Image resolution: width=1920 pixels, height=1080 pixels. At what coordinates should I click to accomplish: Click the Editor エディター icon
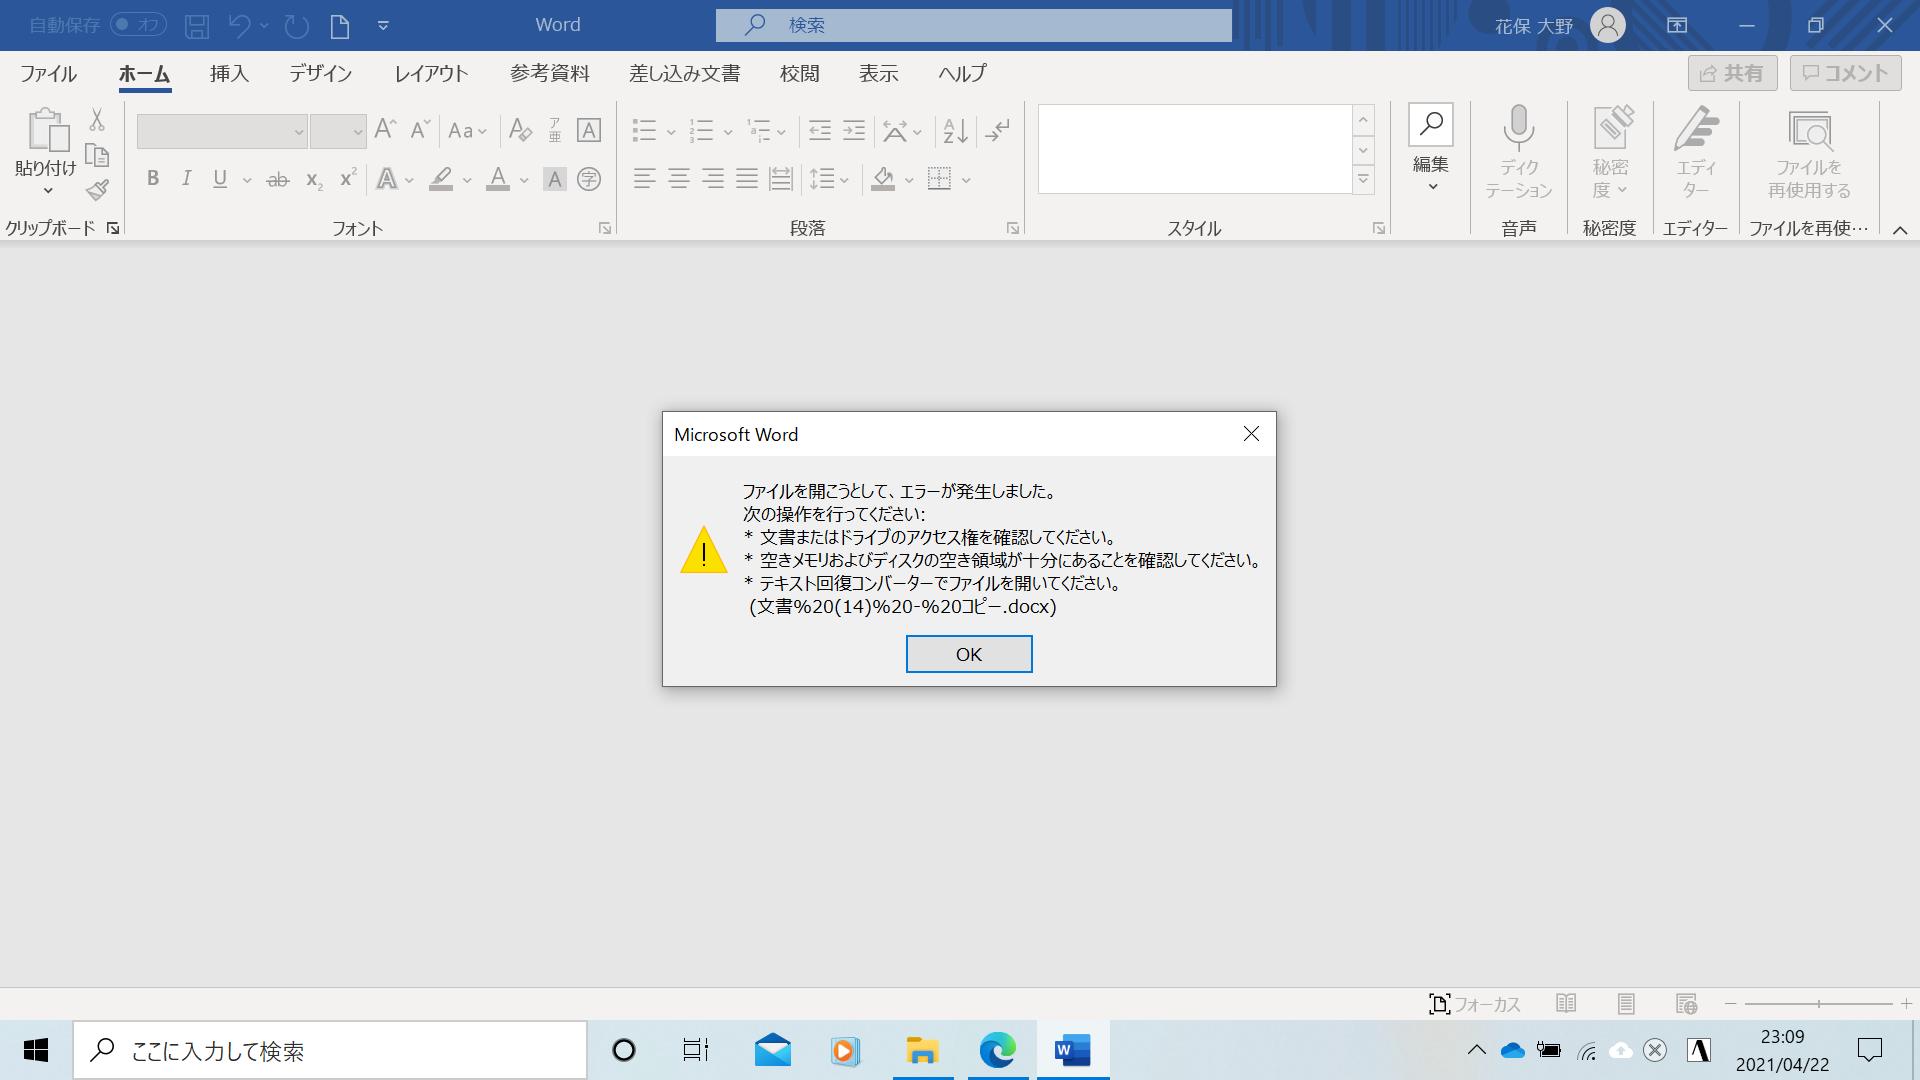[1697, 128]
